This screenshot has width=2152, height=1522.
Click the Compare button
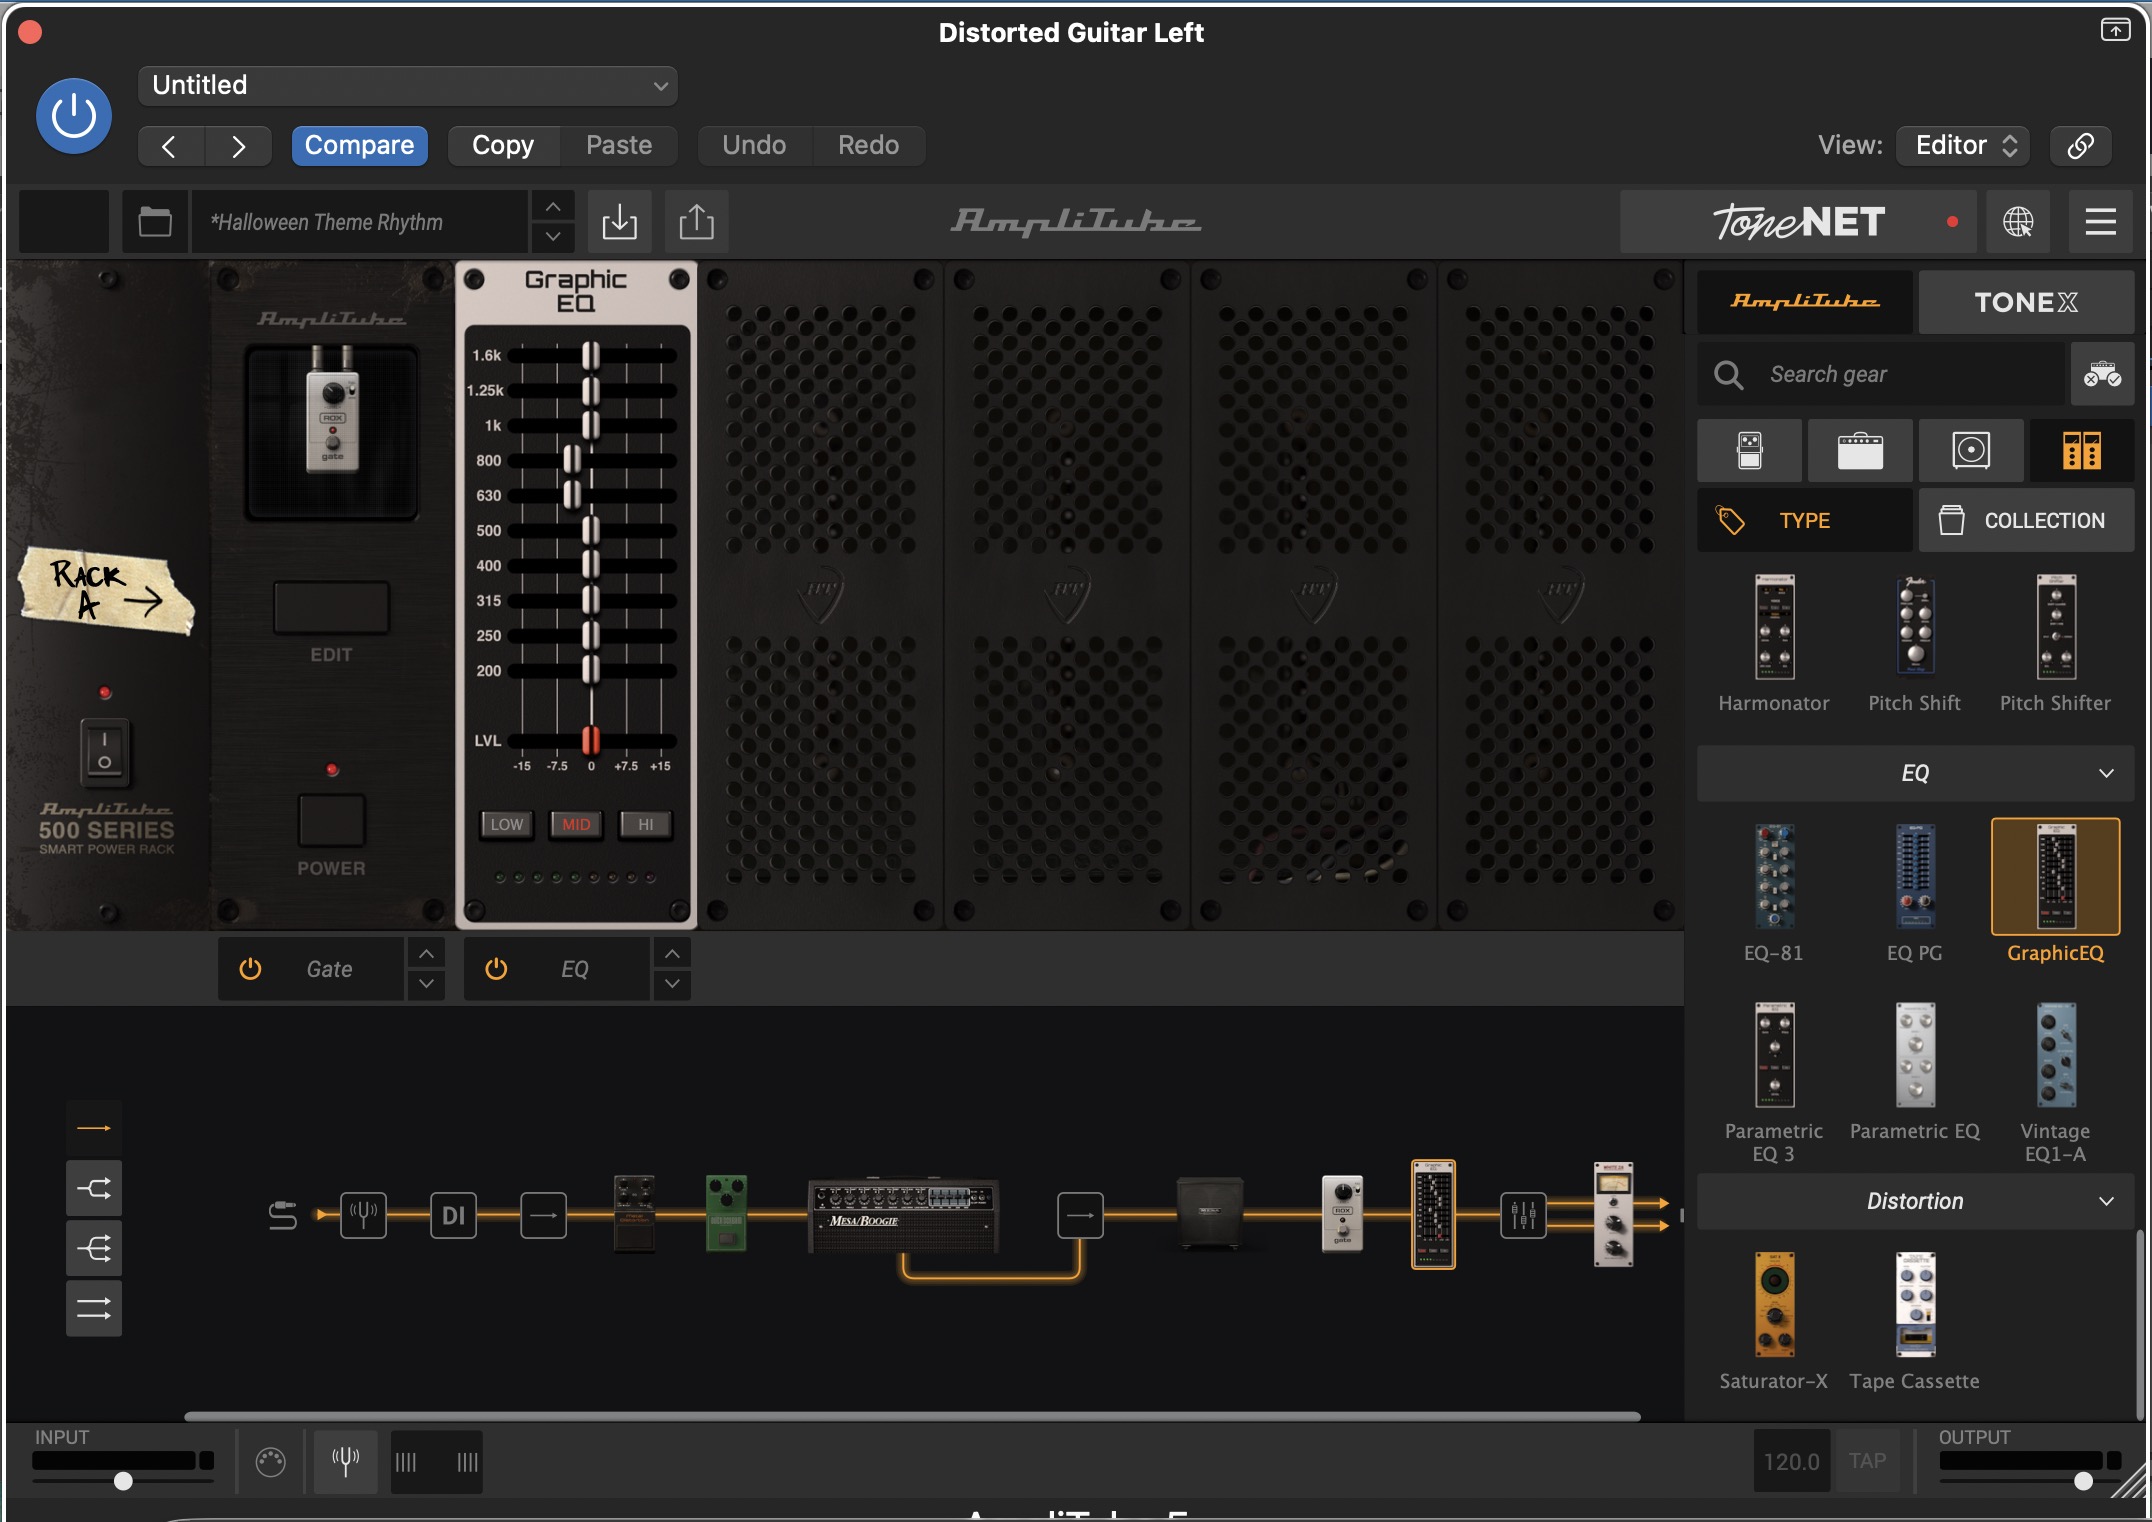(x=359, y=146)
